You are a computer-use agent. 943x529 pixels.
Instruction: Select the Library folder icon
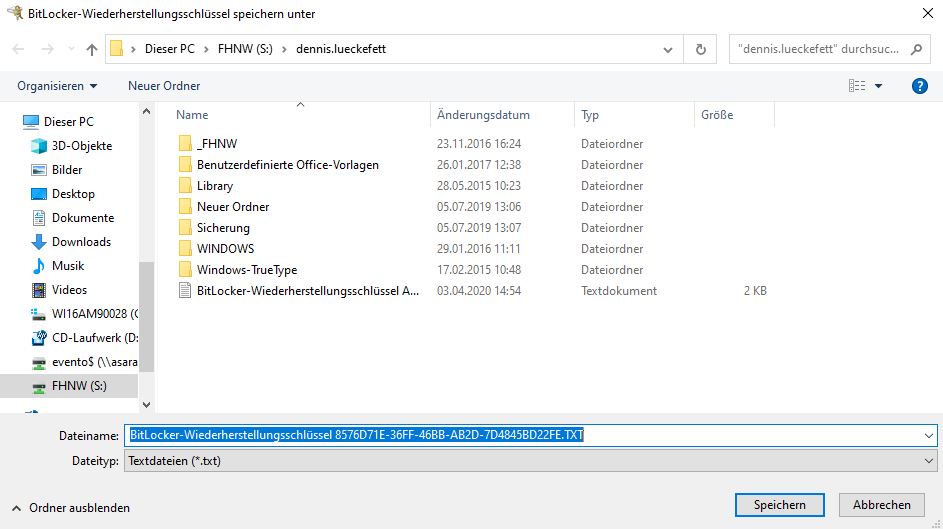click(x=185, y=186)
